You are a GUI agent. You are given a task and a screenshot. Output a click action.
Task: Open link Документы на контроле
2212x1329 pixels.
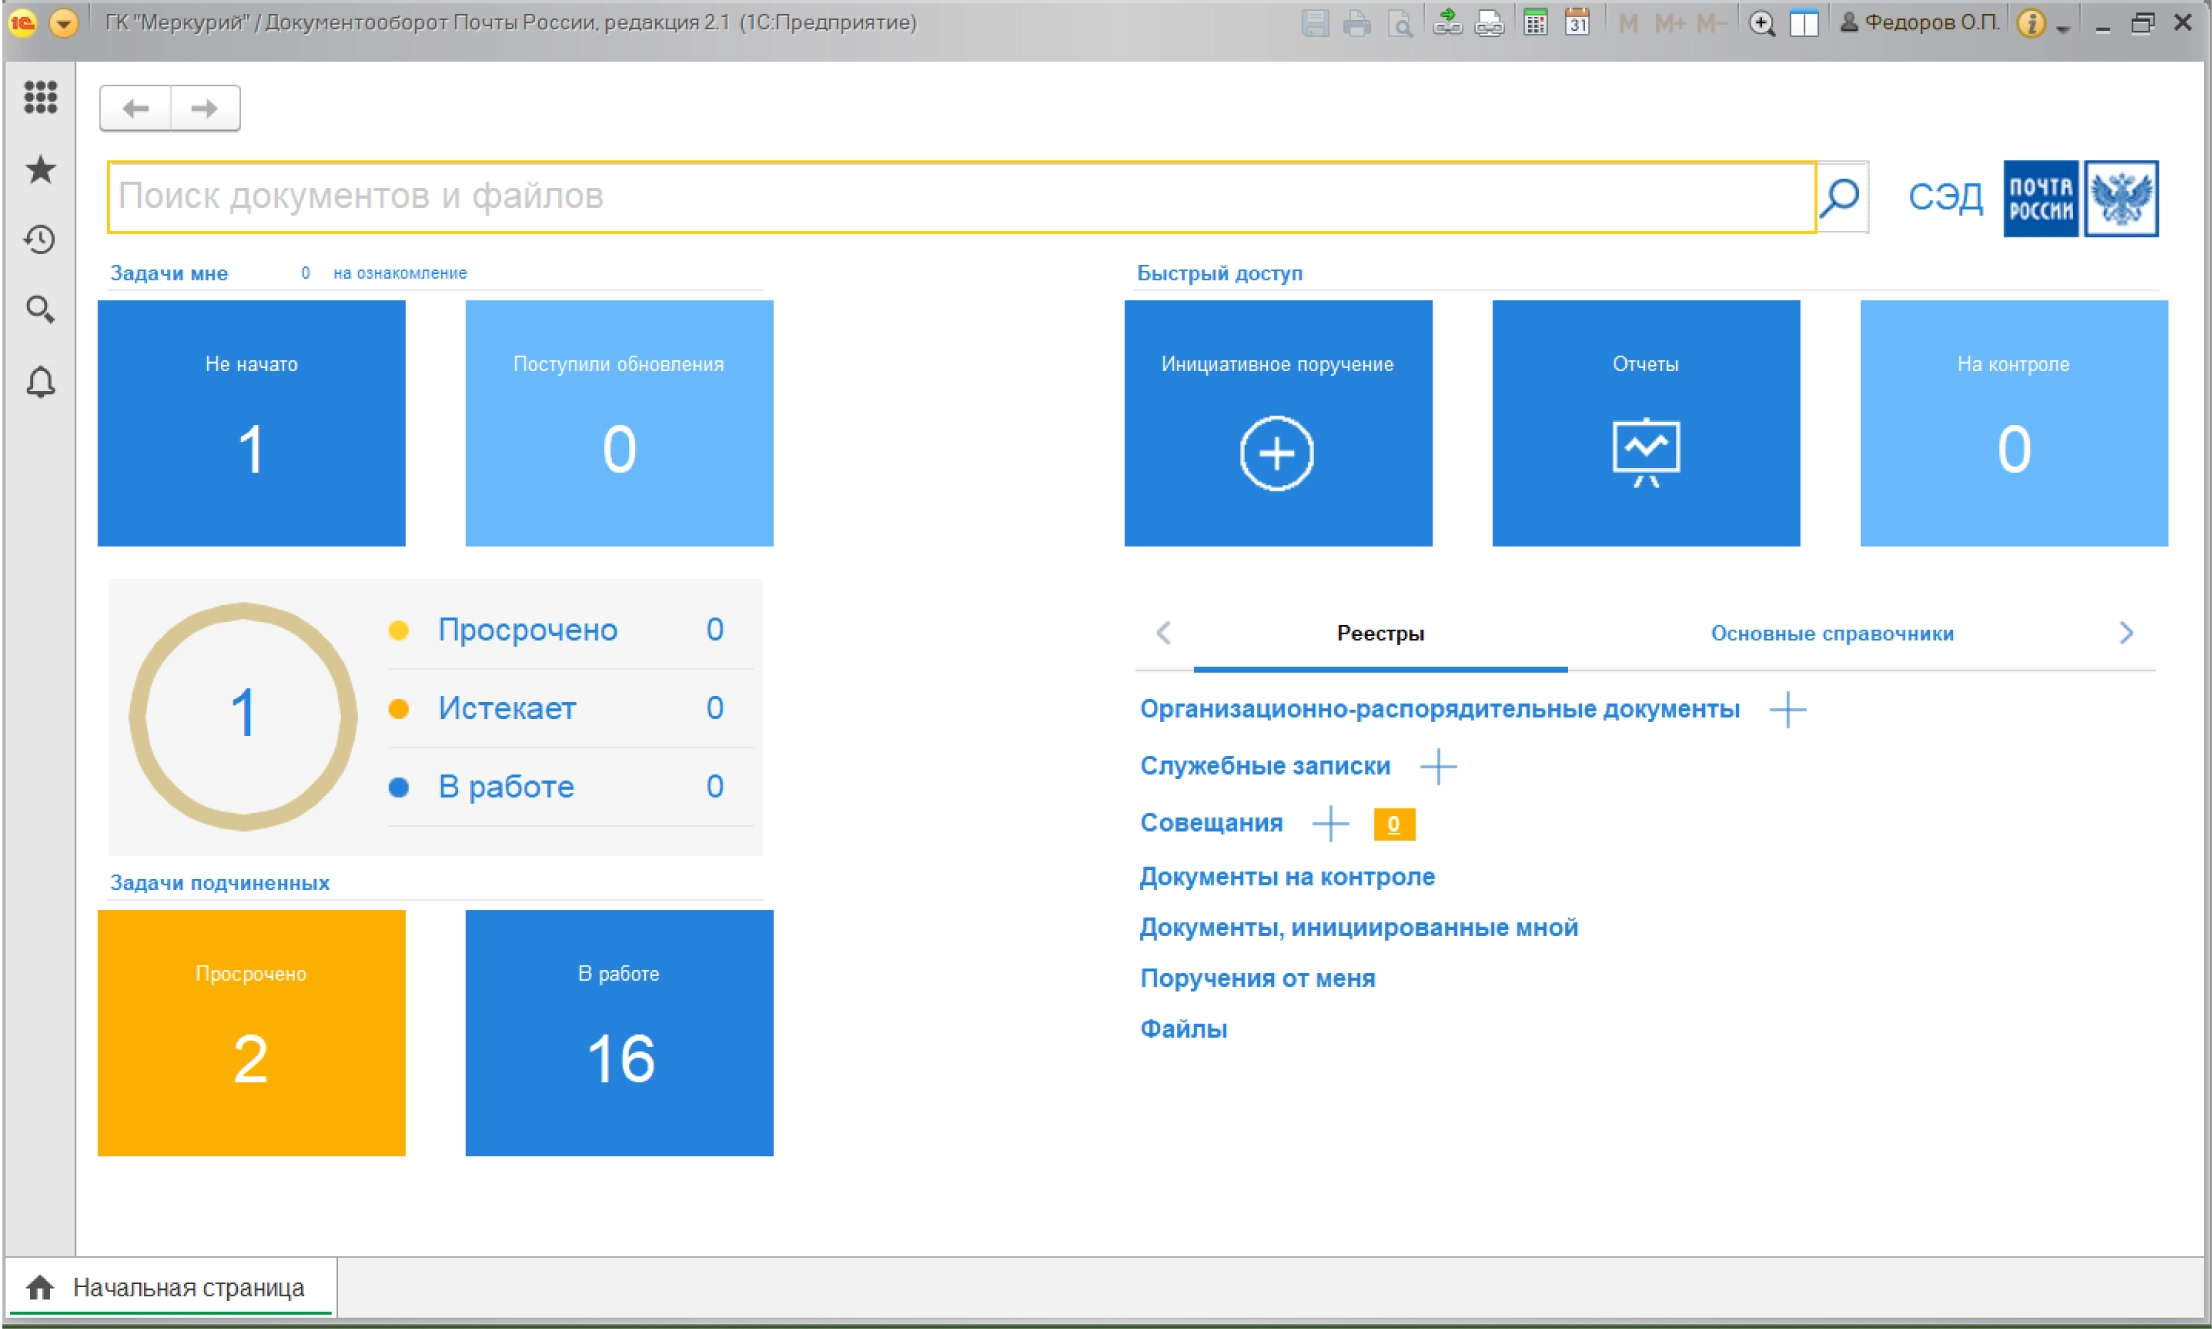tap(1287, 876)
